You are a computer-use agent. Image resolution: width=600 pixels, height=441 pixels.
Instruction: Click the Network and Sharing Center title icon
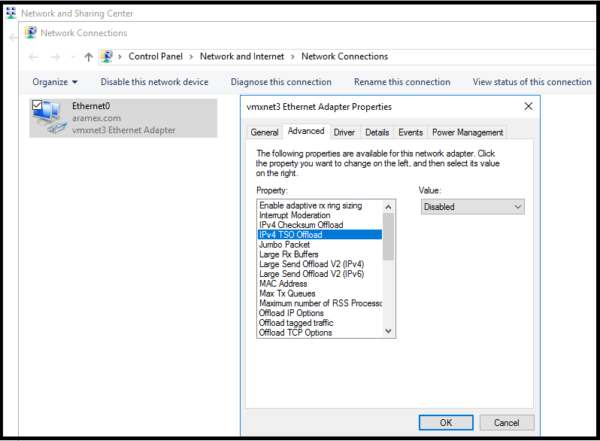point(11,14)
